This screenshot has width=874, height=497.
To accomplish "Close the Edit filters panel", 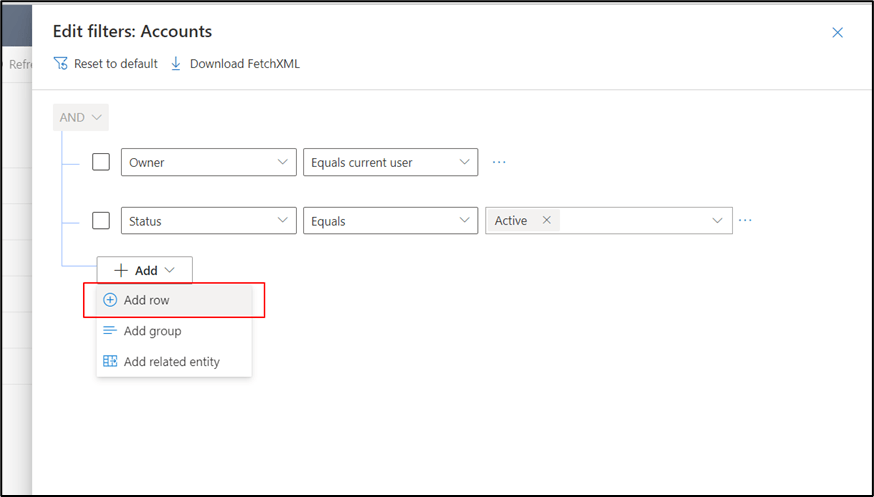I will pyautogui.click(x=838, y=32).
